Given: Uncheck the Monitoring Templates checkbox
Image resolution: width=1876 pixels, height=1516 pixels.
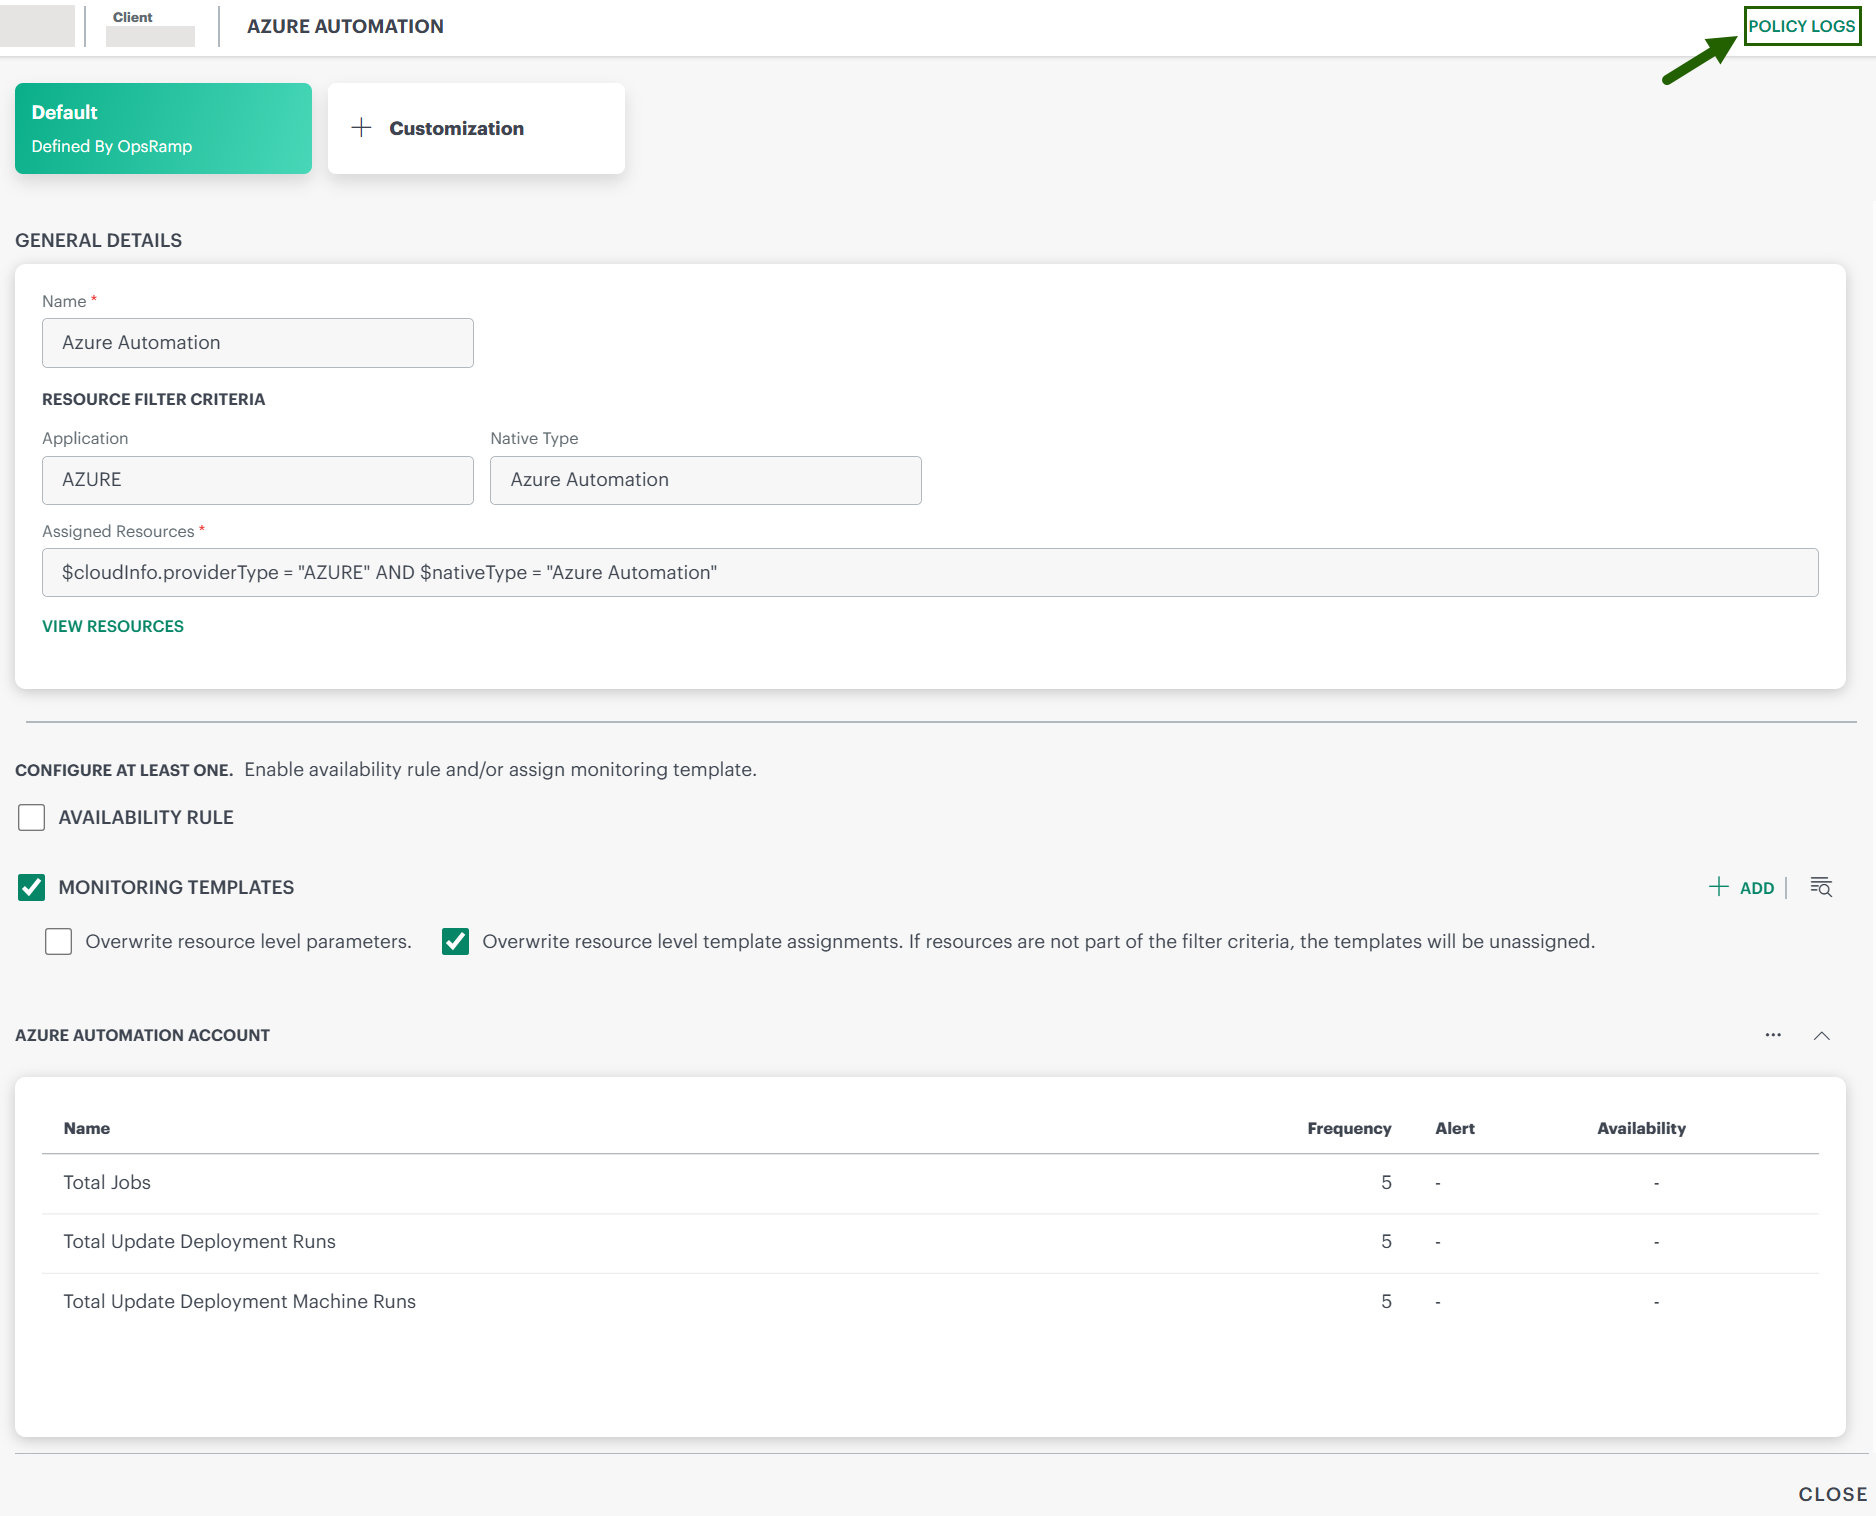Looking at the screenshot, I should (x=31, y=888).
